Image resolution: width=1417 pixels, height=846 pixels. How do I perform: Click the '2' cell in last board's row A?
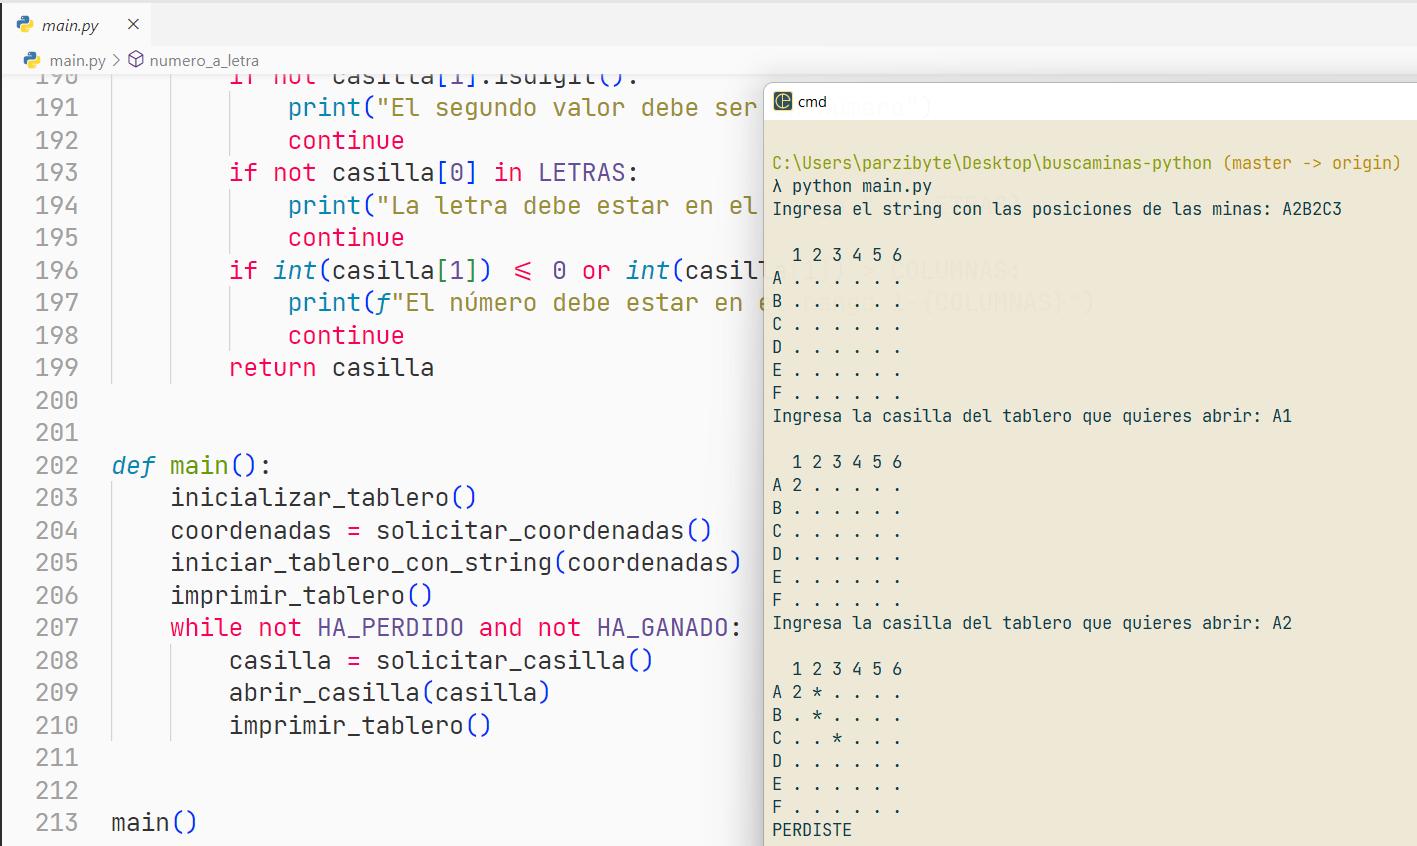tap(797, 692)
